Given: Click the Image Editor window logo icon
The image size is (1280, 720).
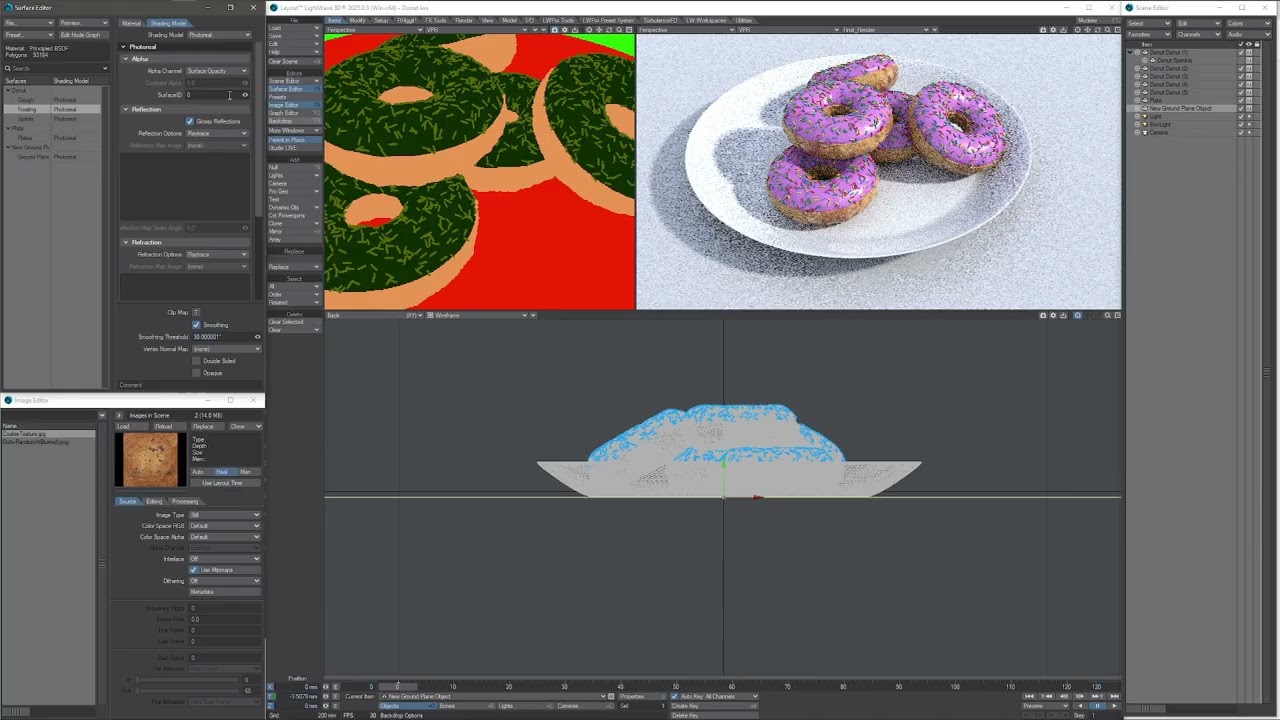Looking at the screenshot, I should (7, 401).
